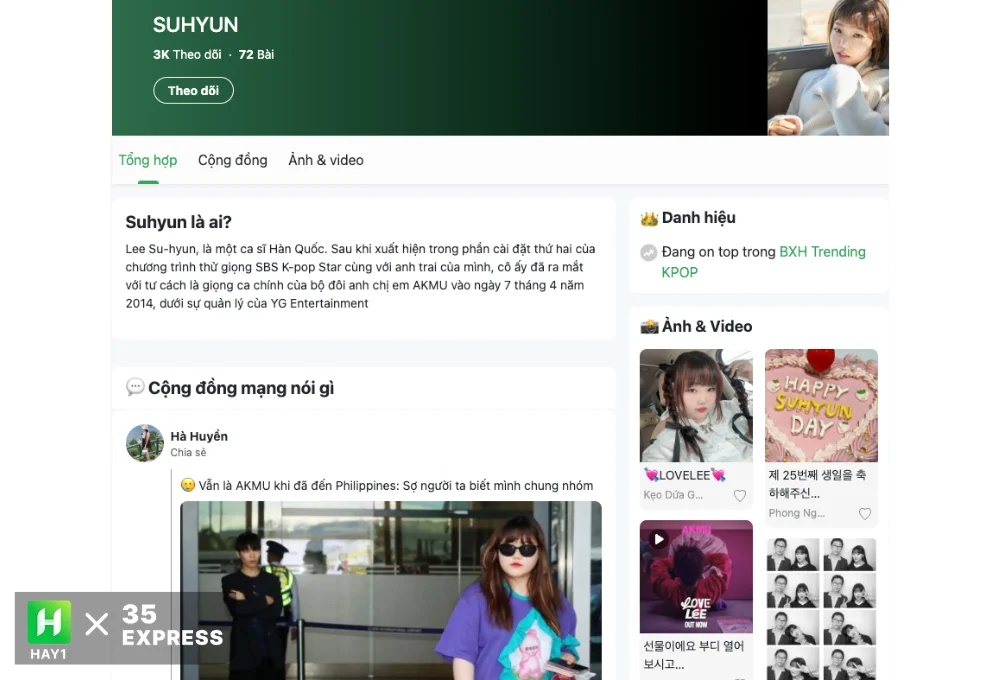The height and width of the screenshot is (680, 1000).
Task: Click the Chia sẻ label under Hà Huyền
Action: [x=188, y=452]
